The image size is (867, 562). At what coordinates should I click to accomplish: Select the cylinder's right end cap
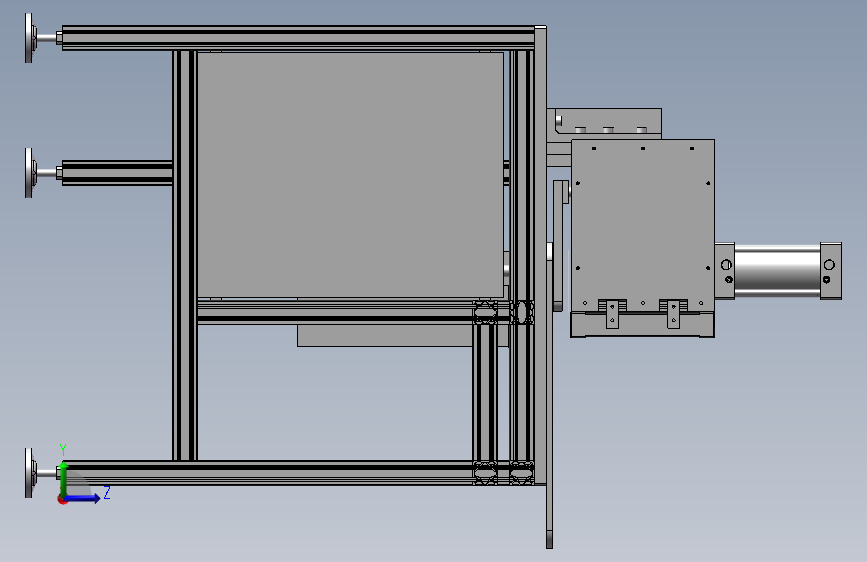pyautogui.click(x=831, y=271)
